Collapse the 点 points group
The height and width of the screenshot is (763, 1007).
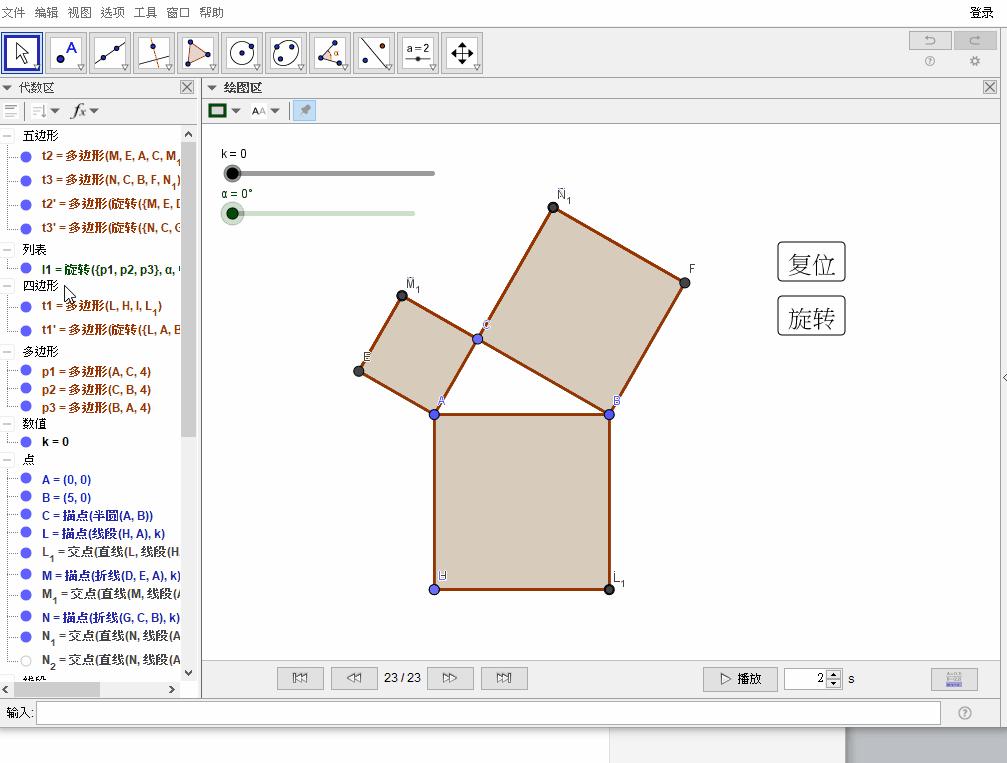[x=8, y=460]
